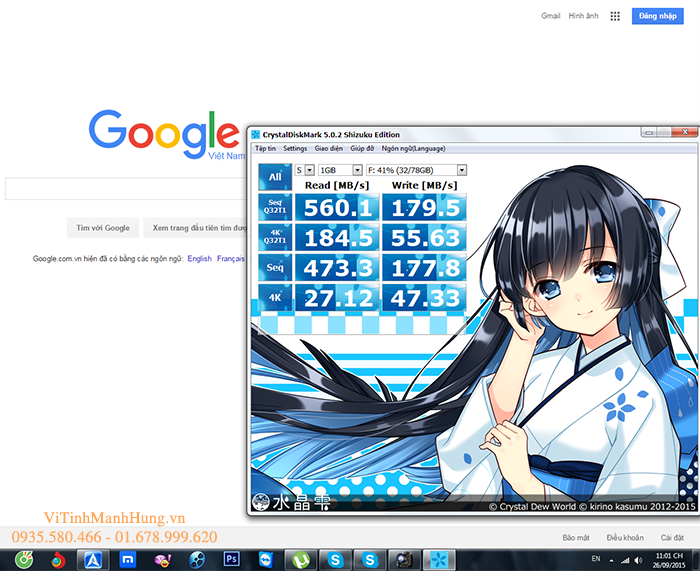Open Cốc Cốc browser from the taskbar
Viewport: 700px width, 571px height.
tap(24, 559)
